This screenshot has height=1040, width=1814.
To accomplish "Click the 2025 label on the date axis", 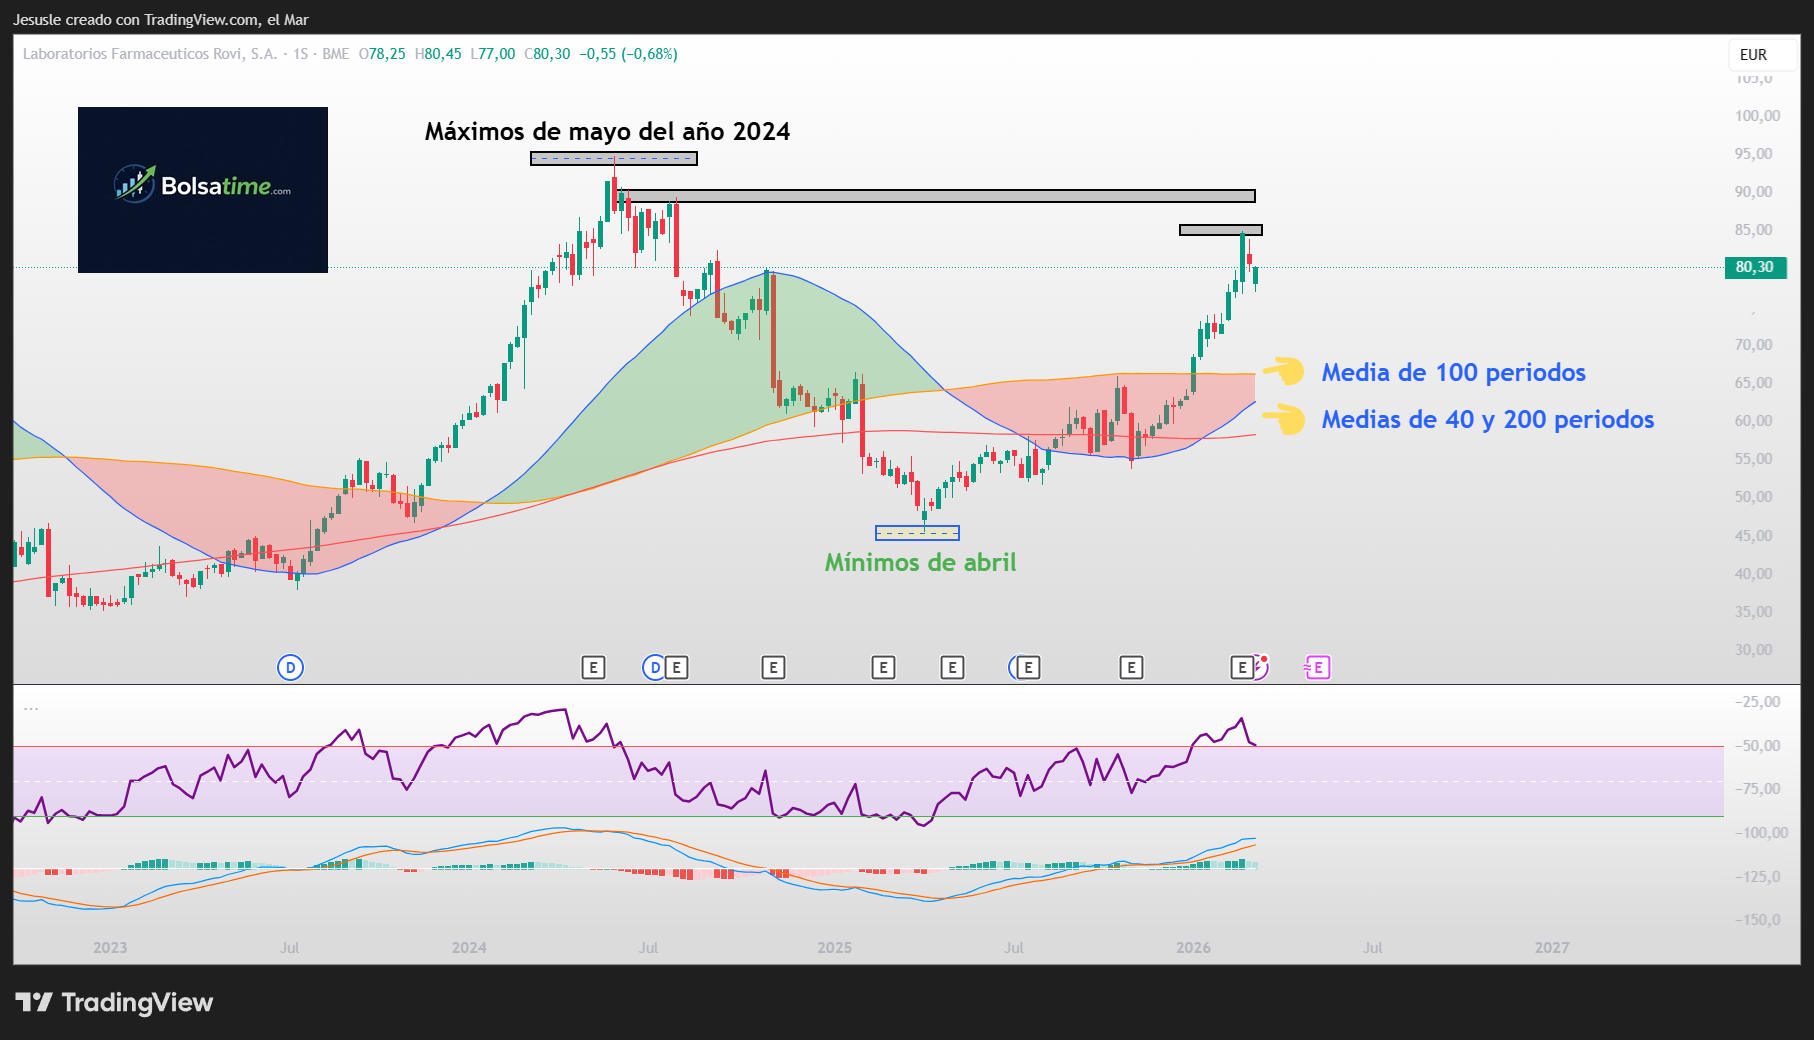I will click(835, 946).
